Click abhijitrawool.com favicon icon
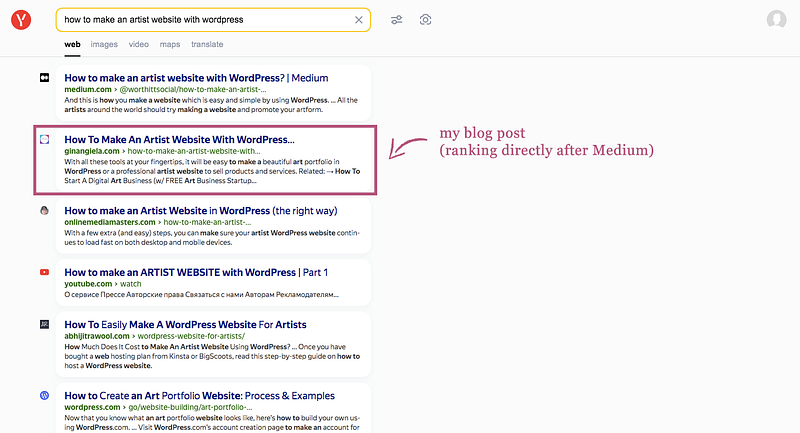This screenshot has width=800, height=433. [x=44, y=324]
